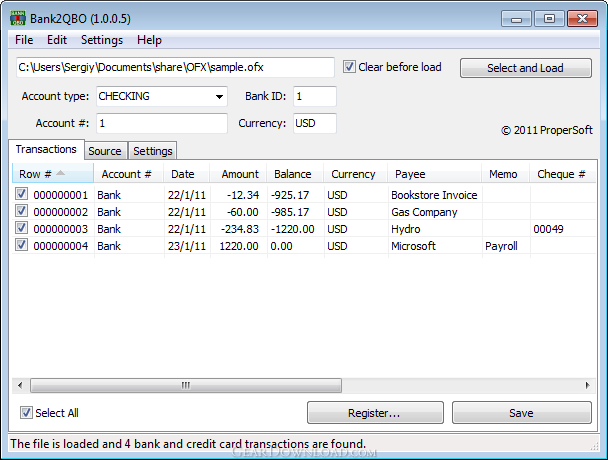The height and width of the screenshot is (460, 608).
Task: Toggle the Select All checkbox
Action: pyautogui.click(x=26, y=413)
